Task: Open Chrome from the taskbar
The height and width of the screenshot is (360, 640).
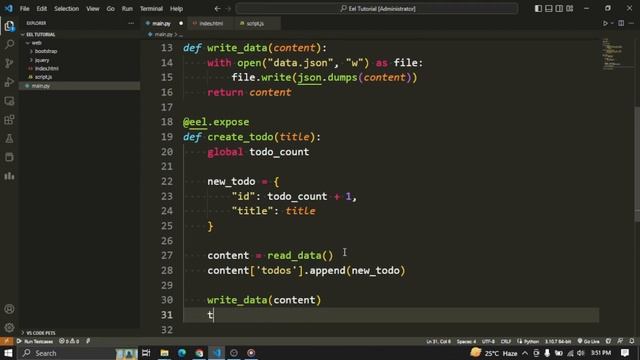Action: point(199,353)
